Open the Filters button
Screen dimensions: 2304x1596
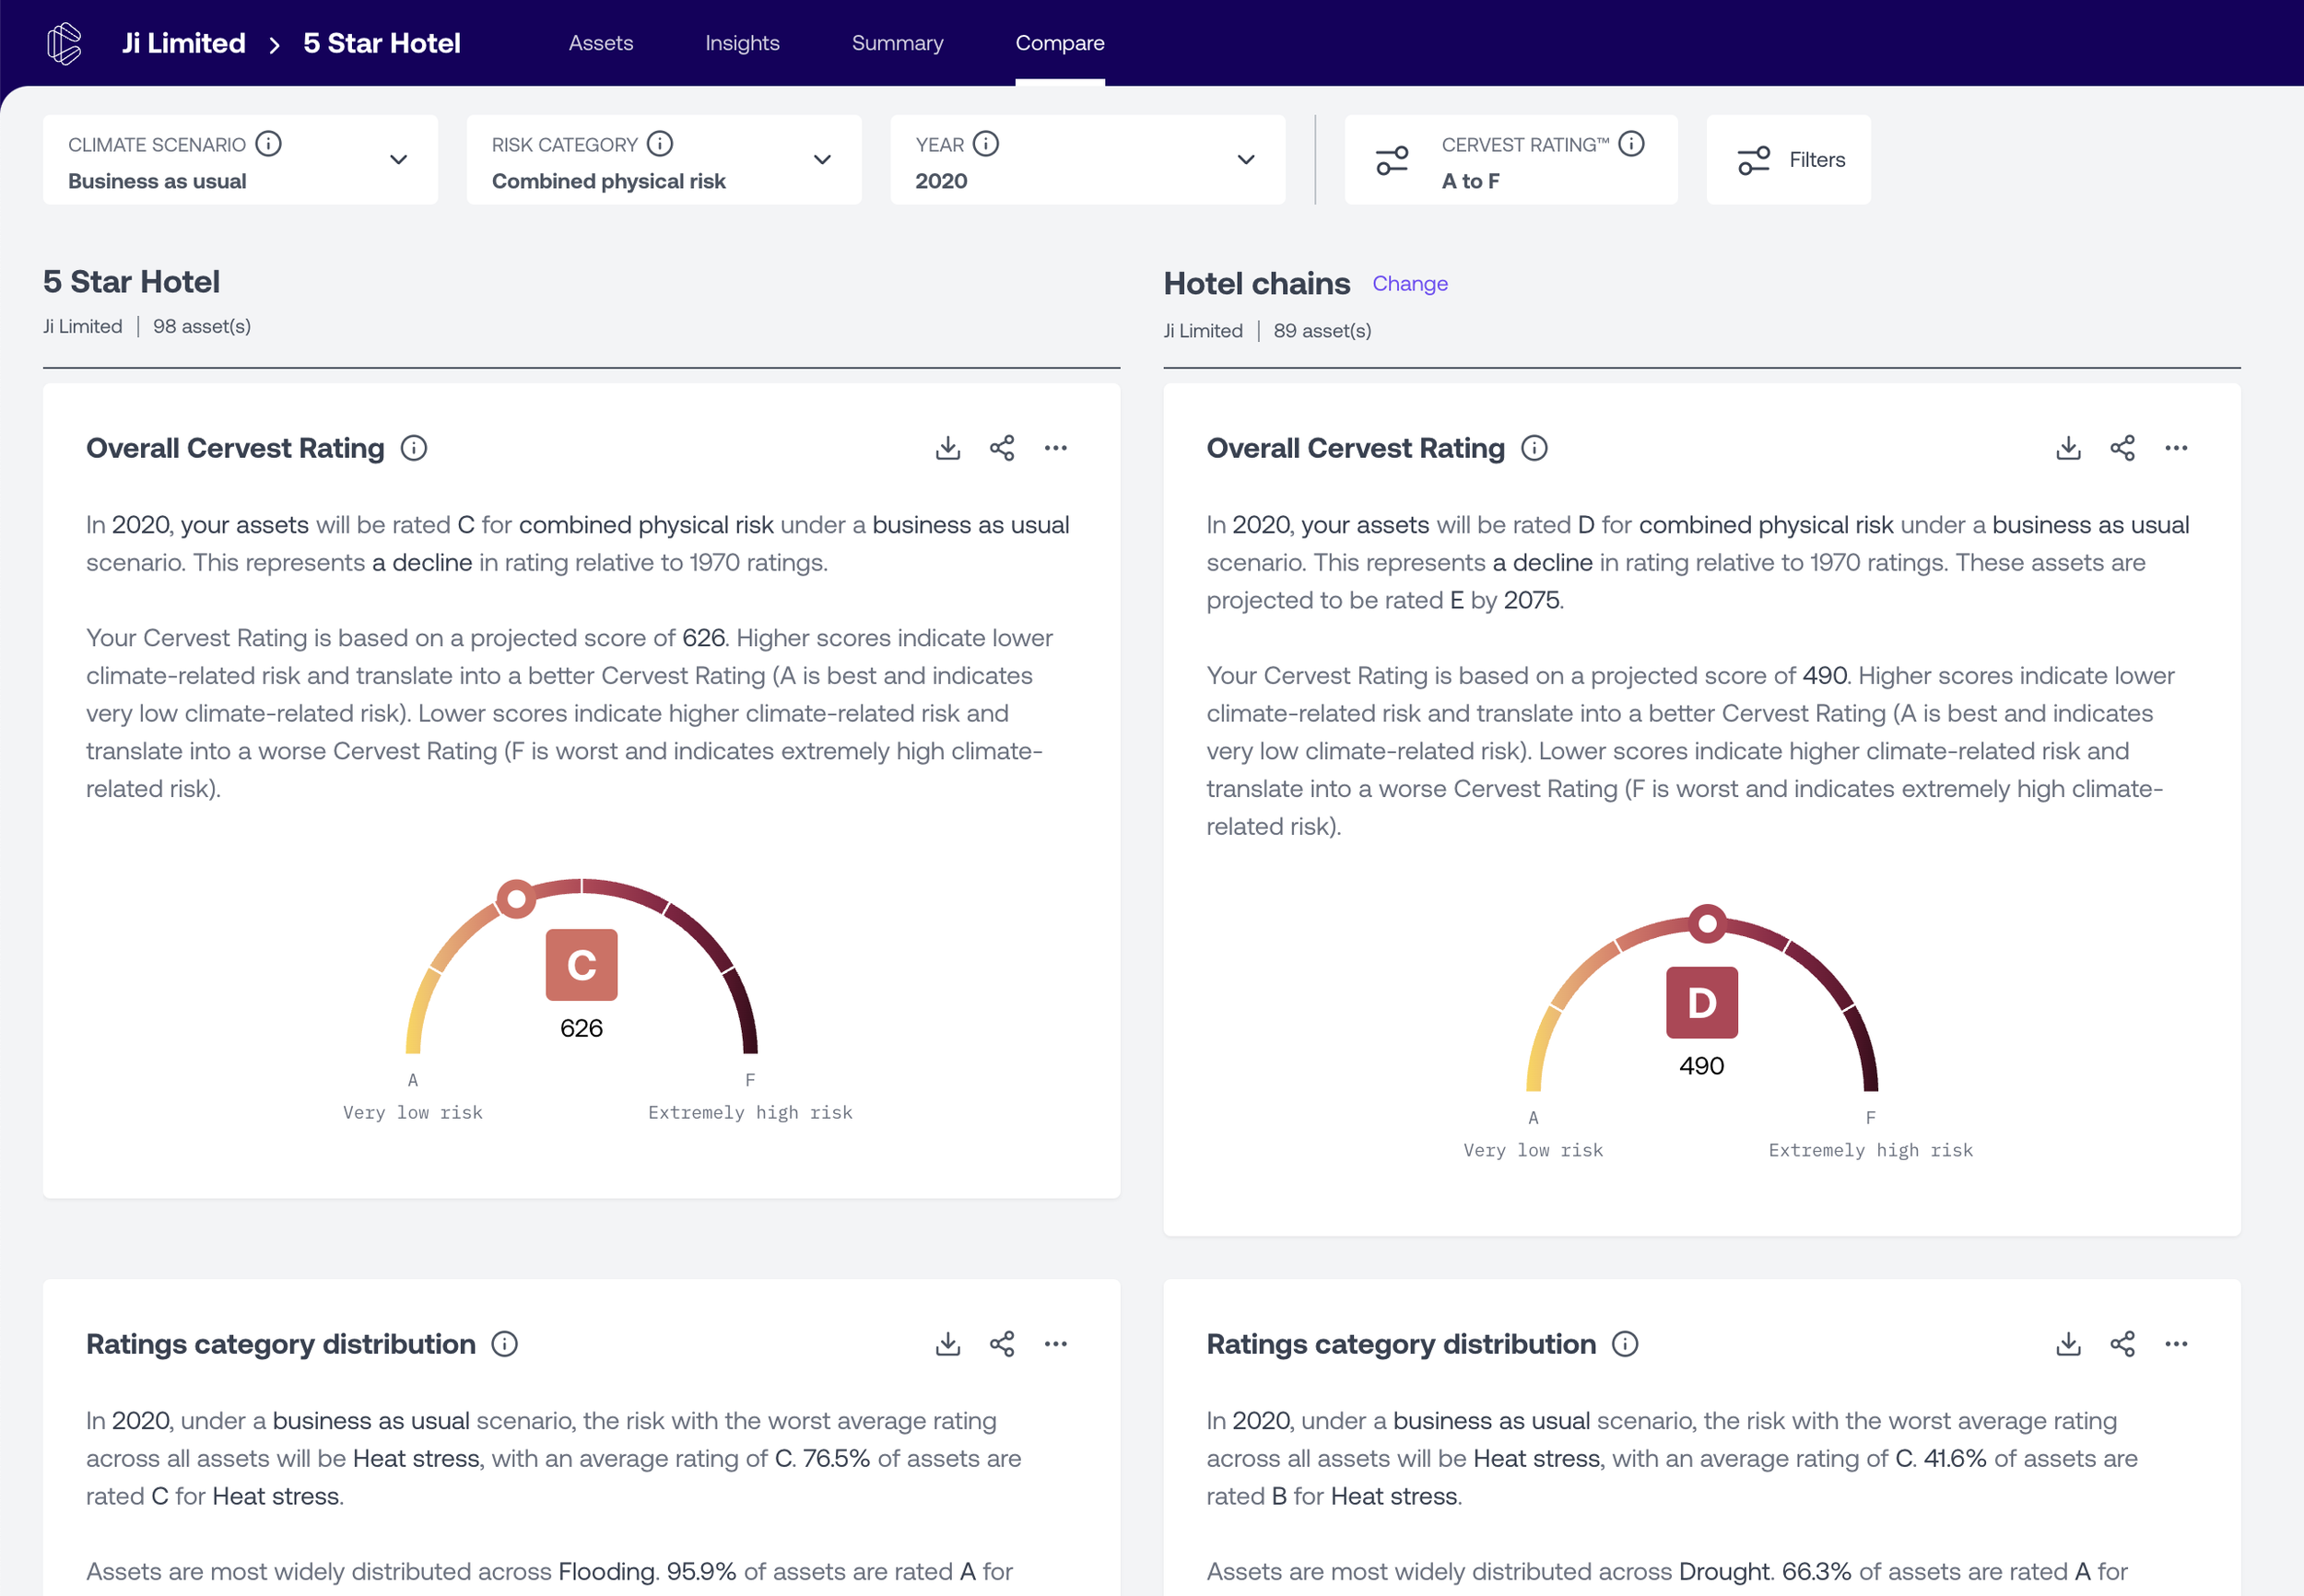coord(1789,160)
